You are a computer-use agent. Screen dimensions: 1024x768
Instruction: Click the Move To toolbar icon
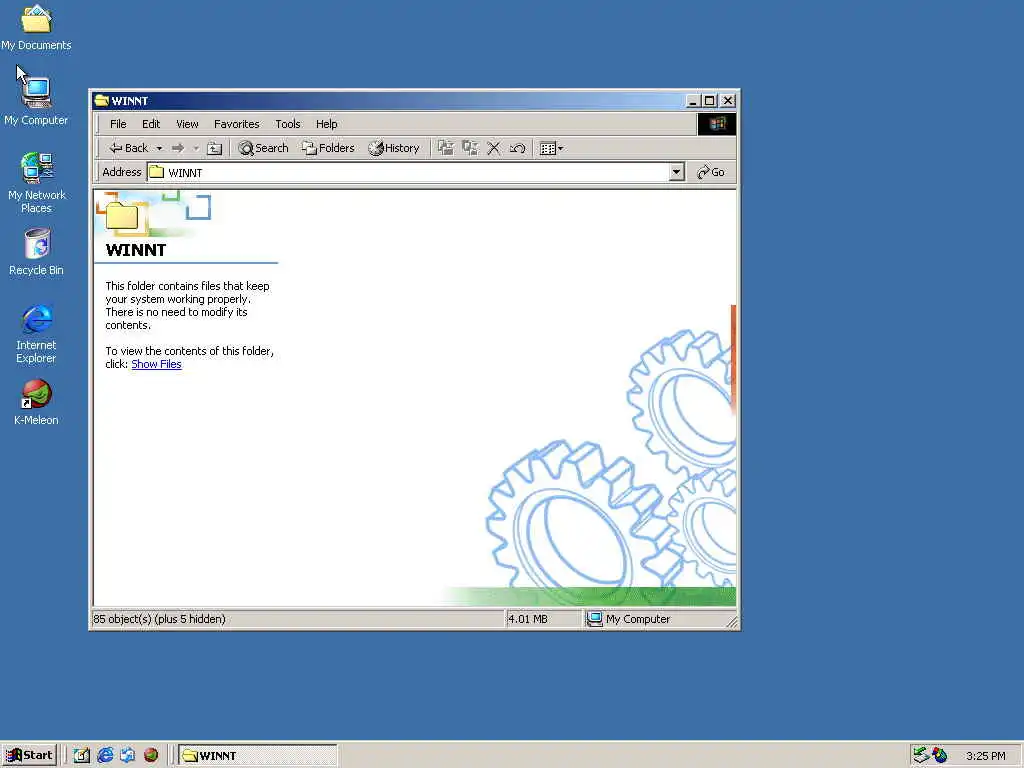coord(445,148)
